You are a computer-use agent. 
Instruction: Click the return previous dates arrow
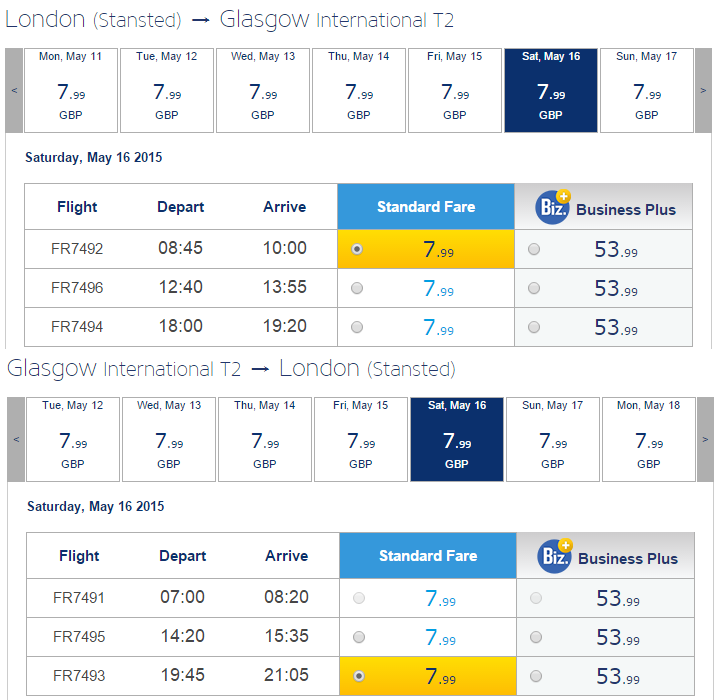point(16,439)
